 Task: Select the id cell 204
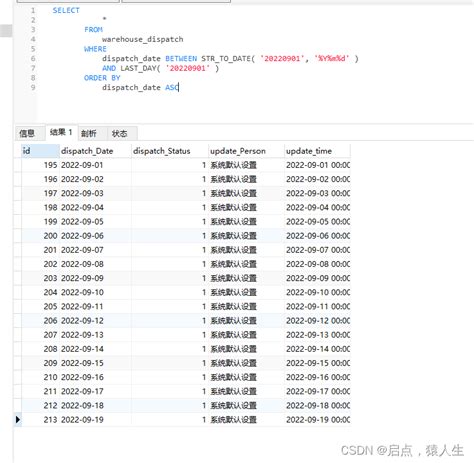[x=40, y=292]
